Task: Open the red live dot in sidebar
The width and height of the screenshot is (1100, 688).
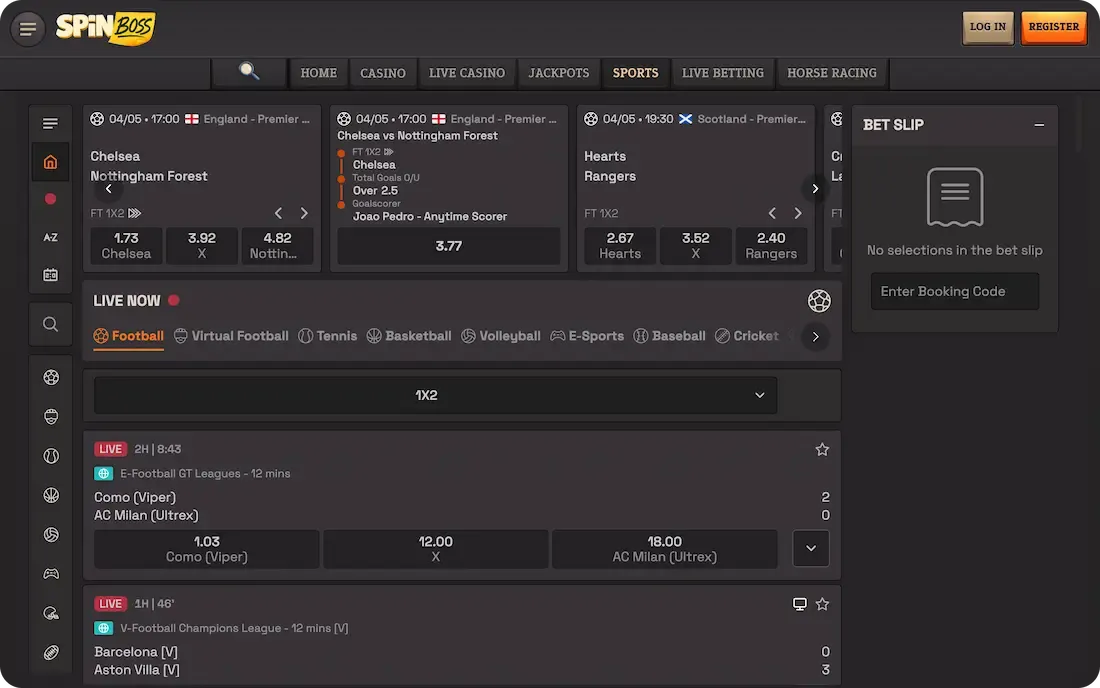Action: 51,199
